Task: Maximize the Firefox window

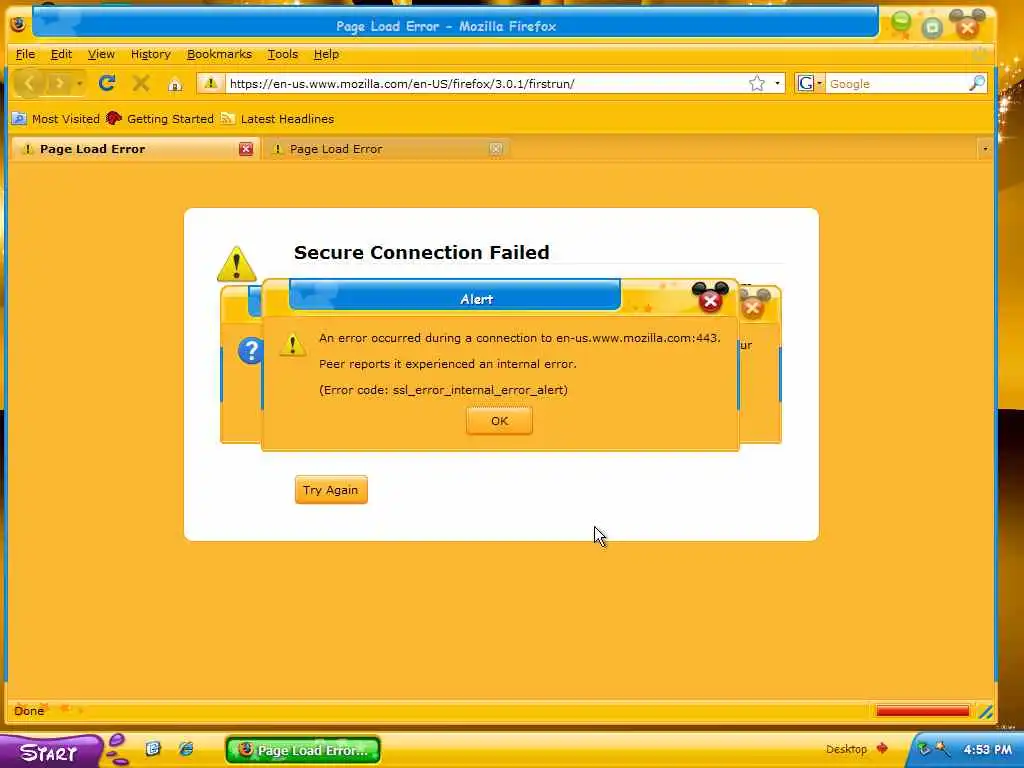Action: pyautogui.click(x=933, y=27)
